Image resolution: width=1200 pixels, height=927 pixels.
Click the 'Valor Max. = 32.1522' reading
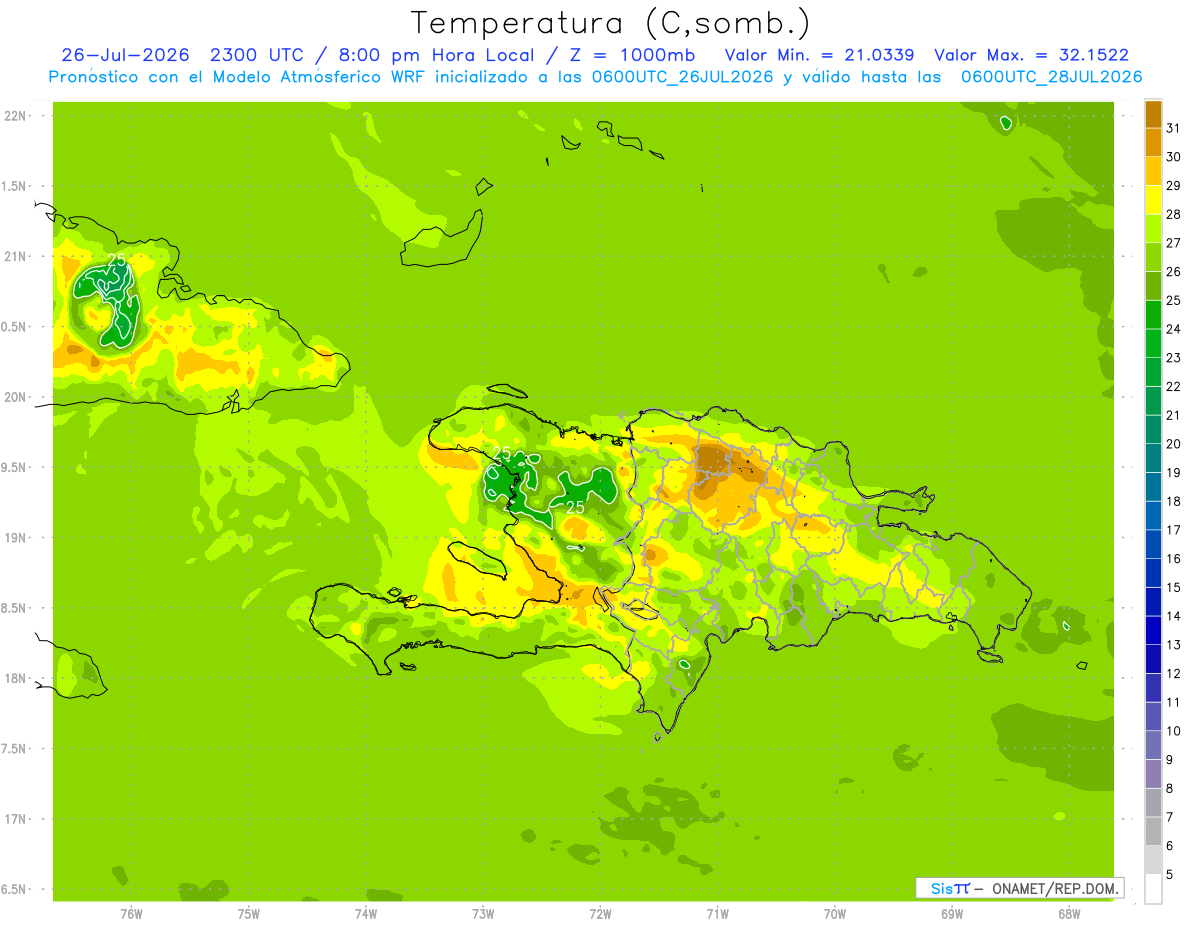pos(1031,55)
